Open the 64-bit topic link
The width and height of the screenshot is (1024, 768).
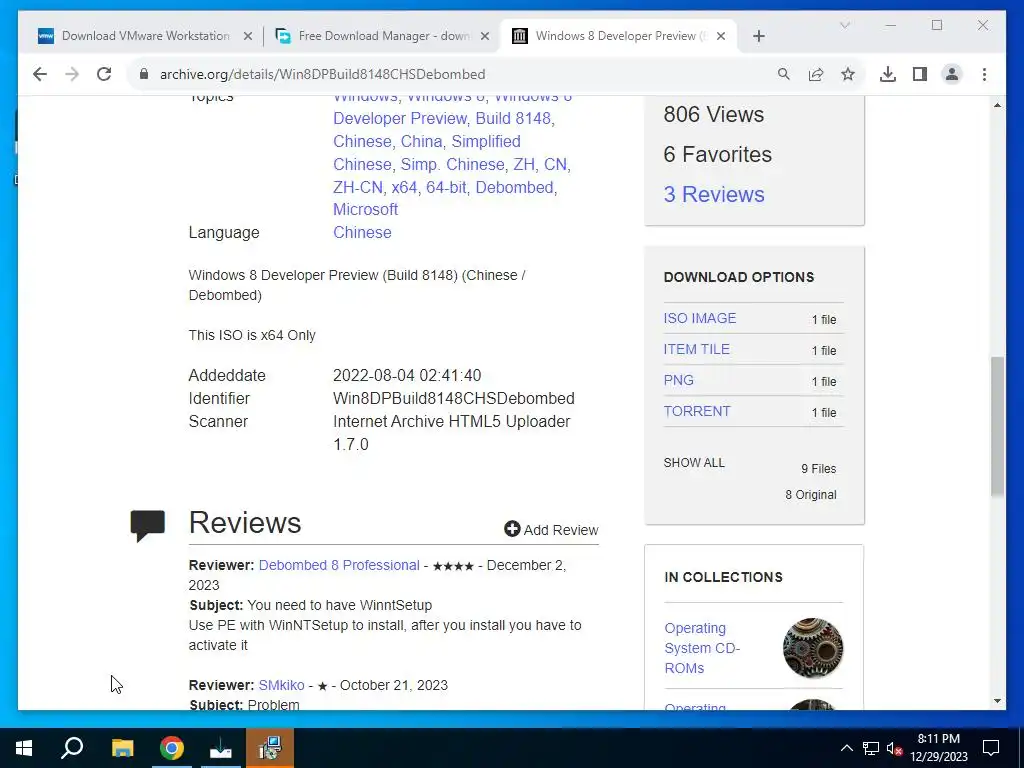pyautogui.click(x=446, y=187)
